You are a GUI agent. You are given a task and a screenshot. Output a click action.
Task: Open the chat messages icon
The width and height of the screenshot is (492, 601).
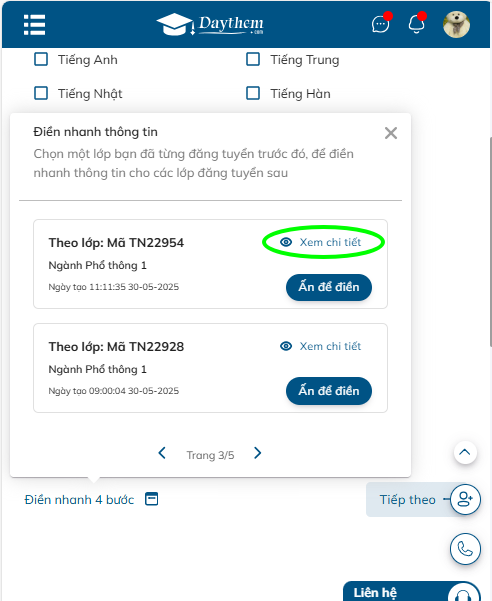click(380, 25)
